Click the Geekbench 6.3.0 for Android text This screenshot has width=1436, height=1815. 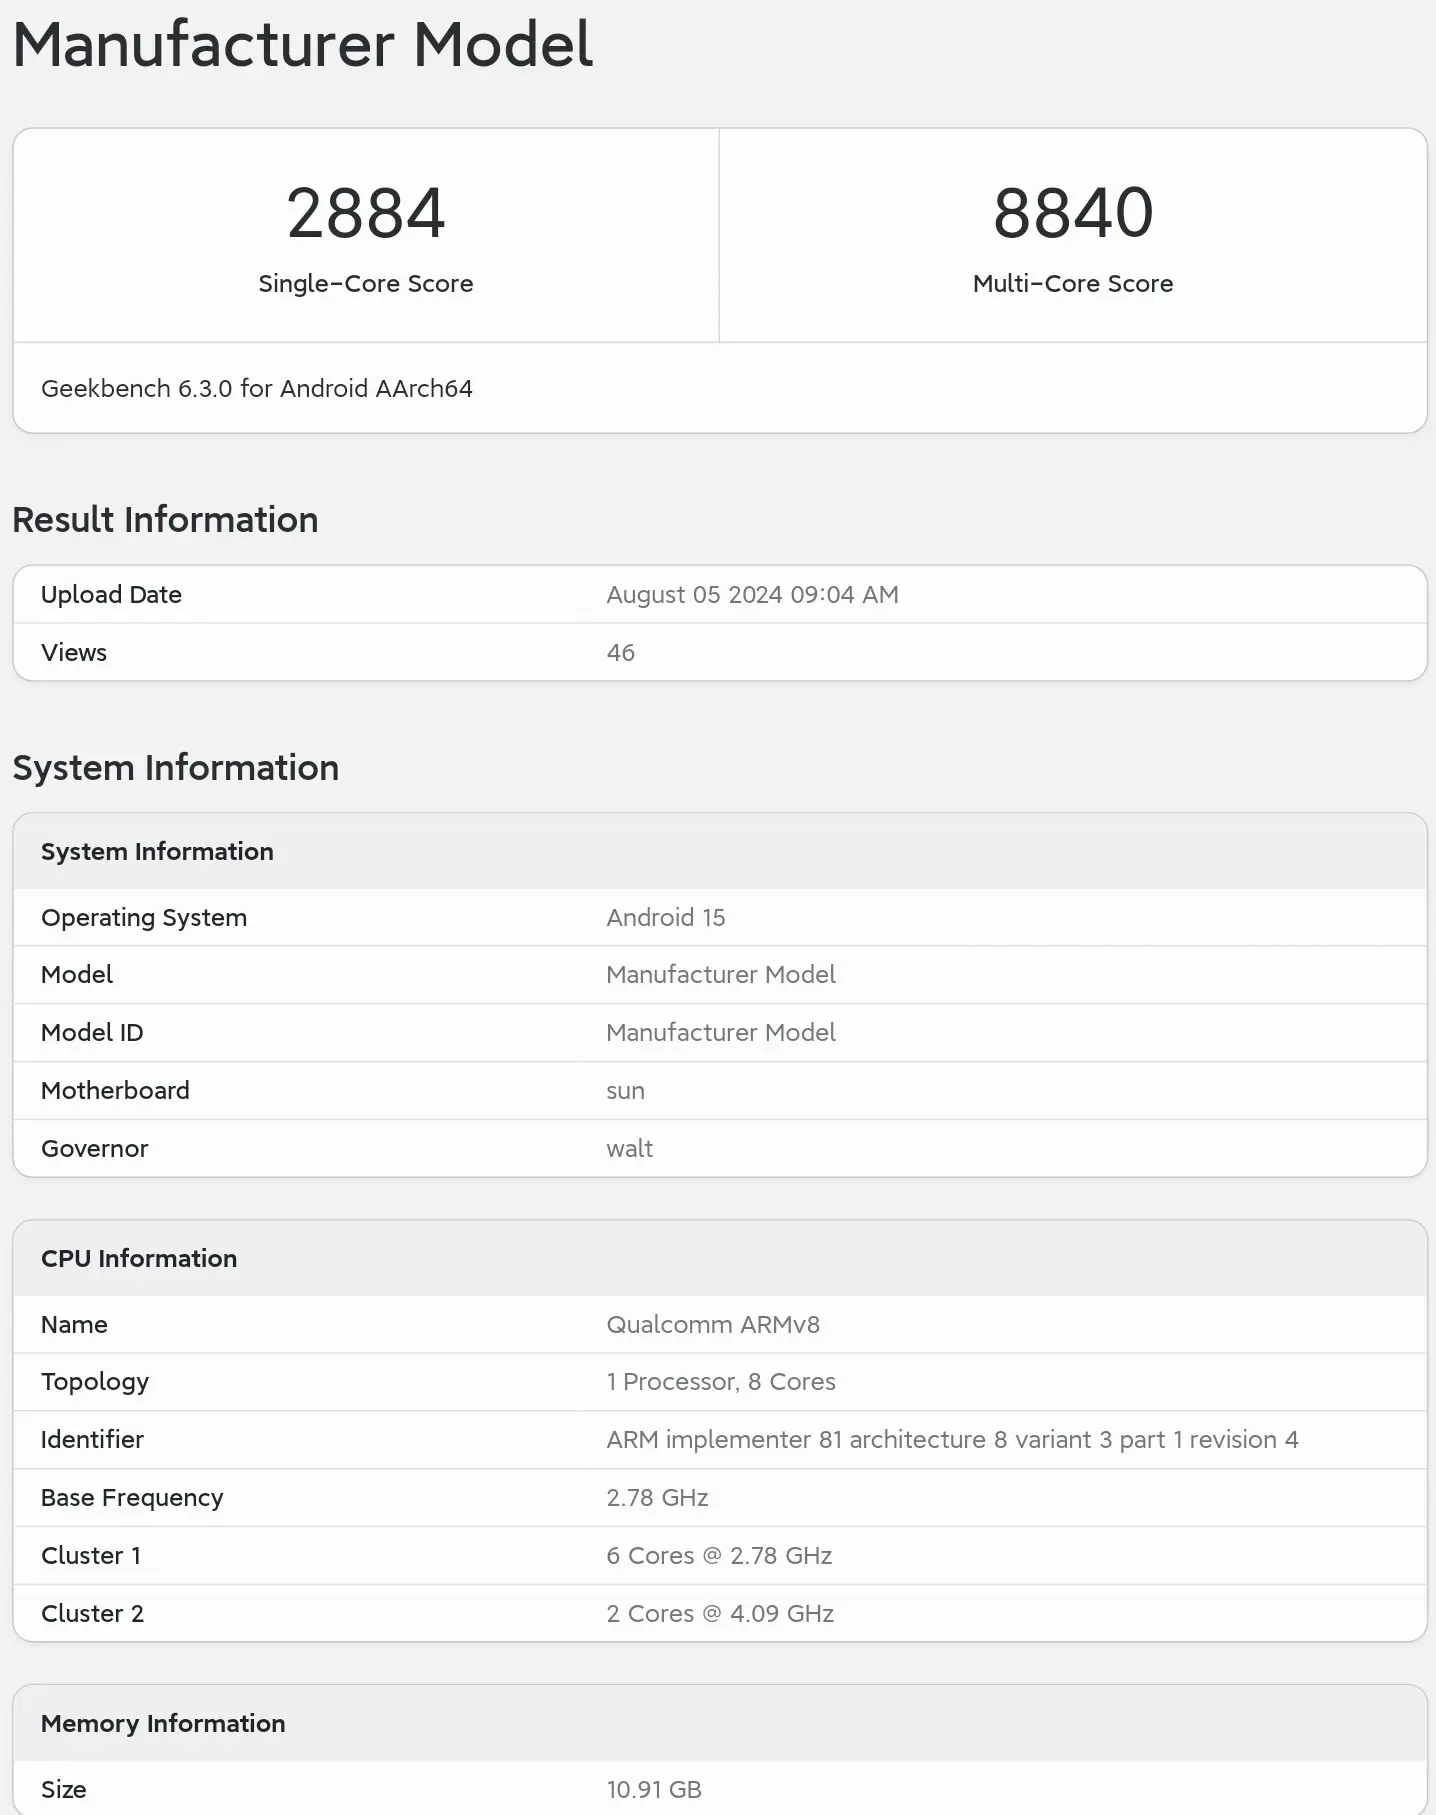point(257,389)
